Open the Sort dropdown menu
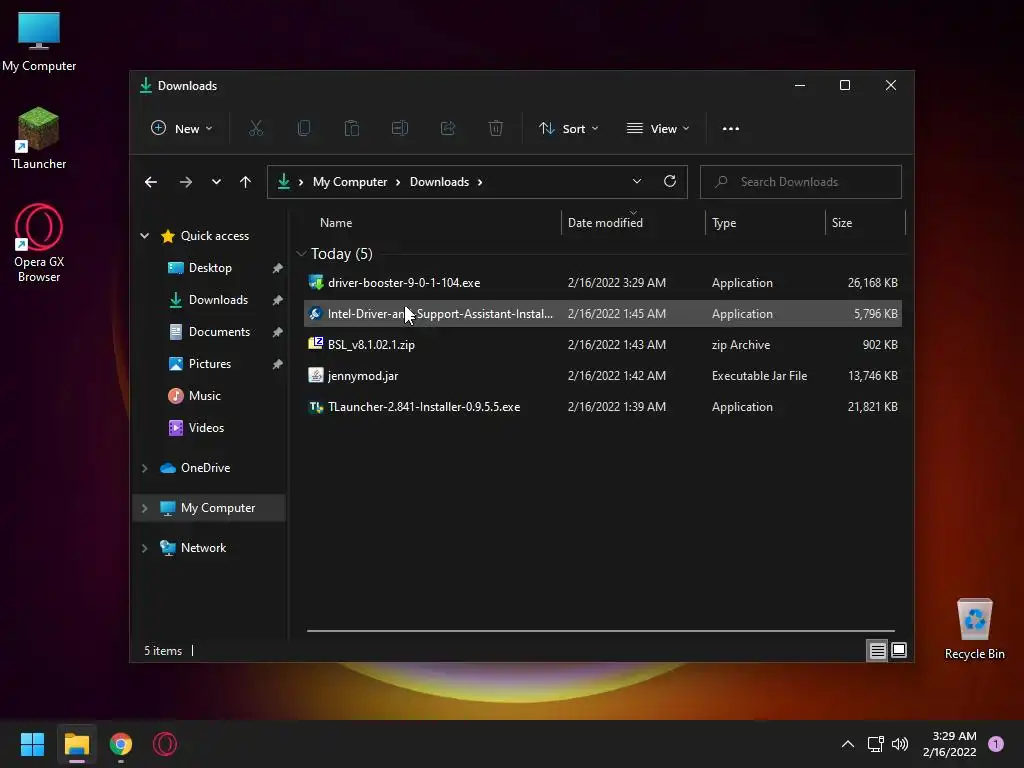The image size is (1024, 768). click(569, 129)
